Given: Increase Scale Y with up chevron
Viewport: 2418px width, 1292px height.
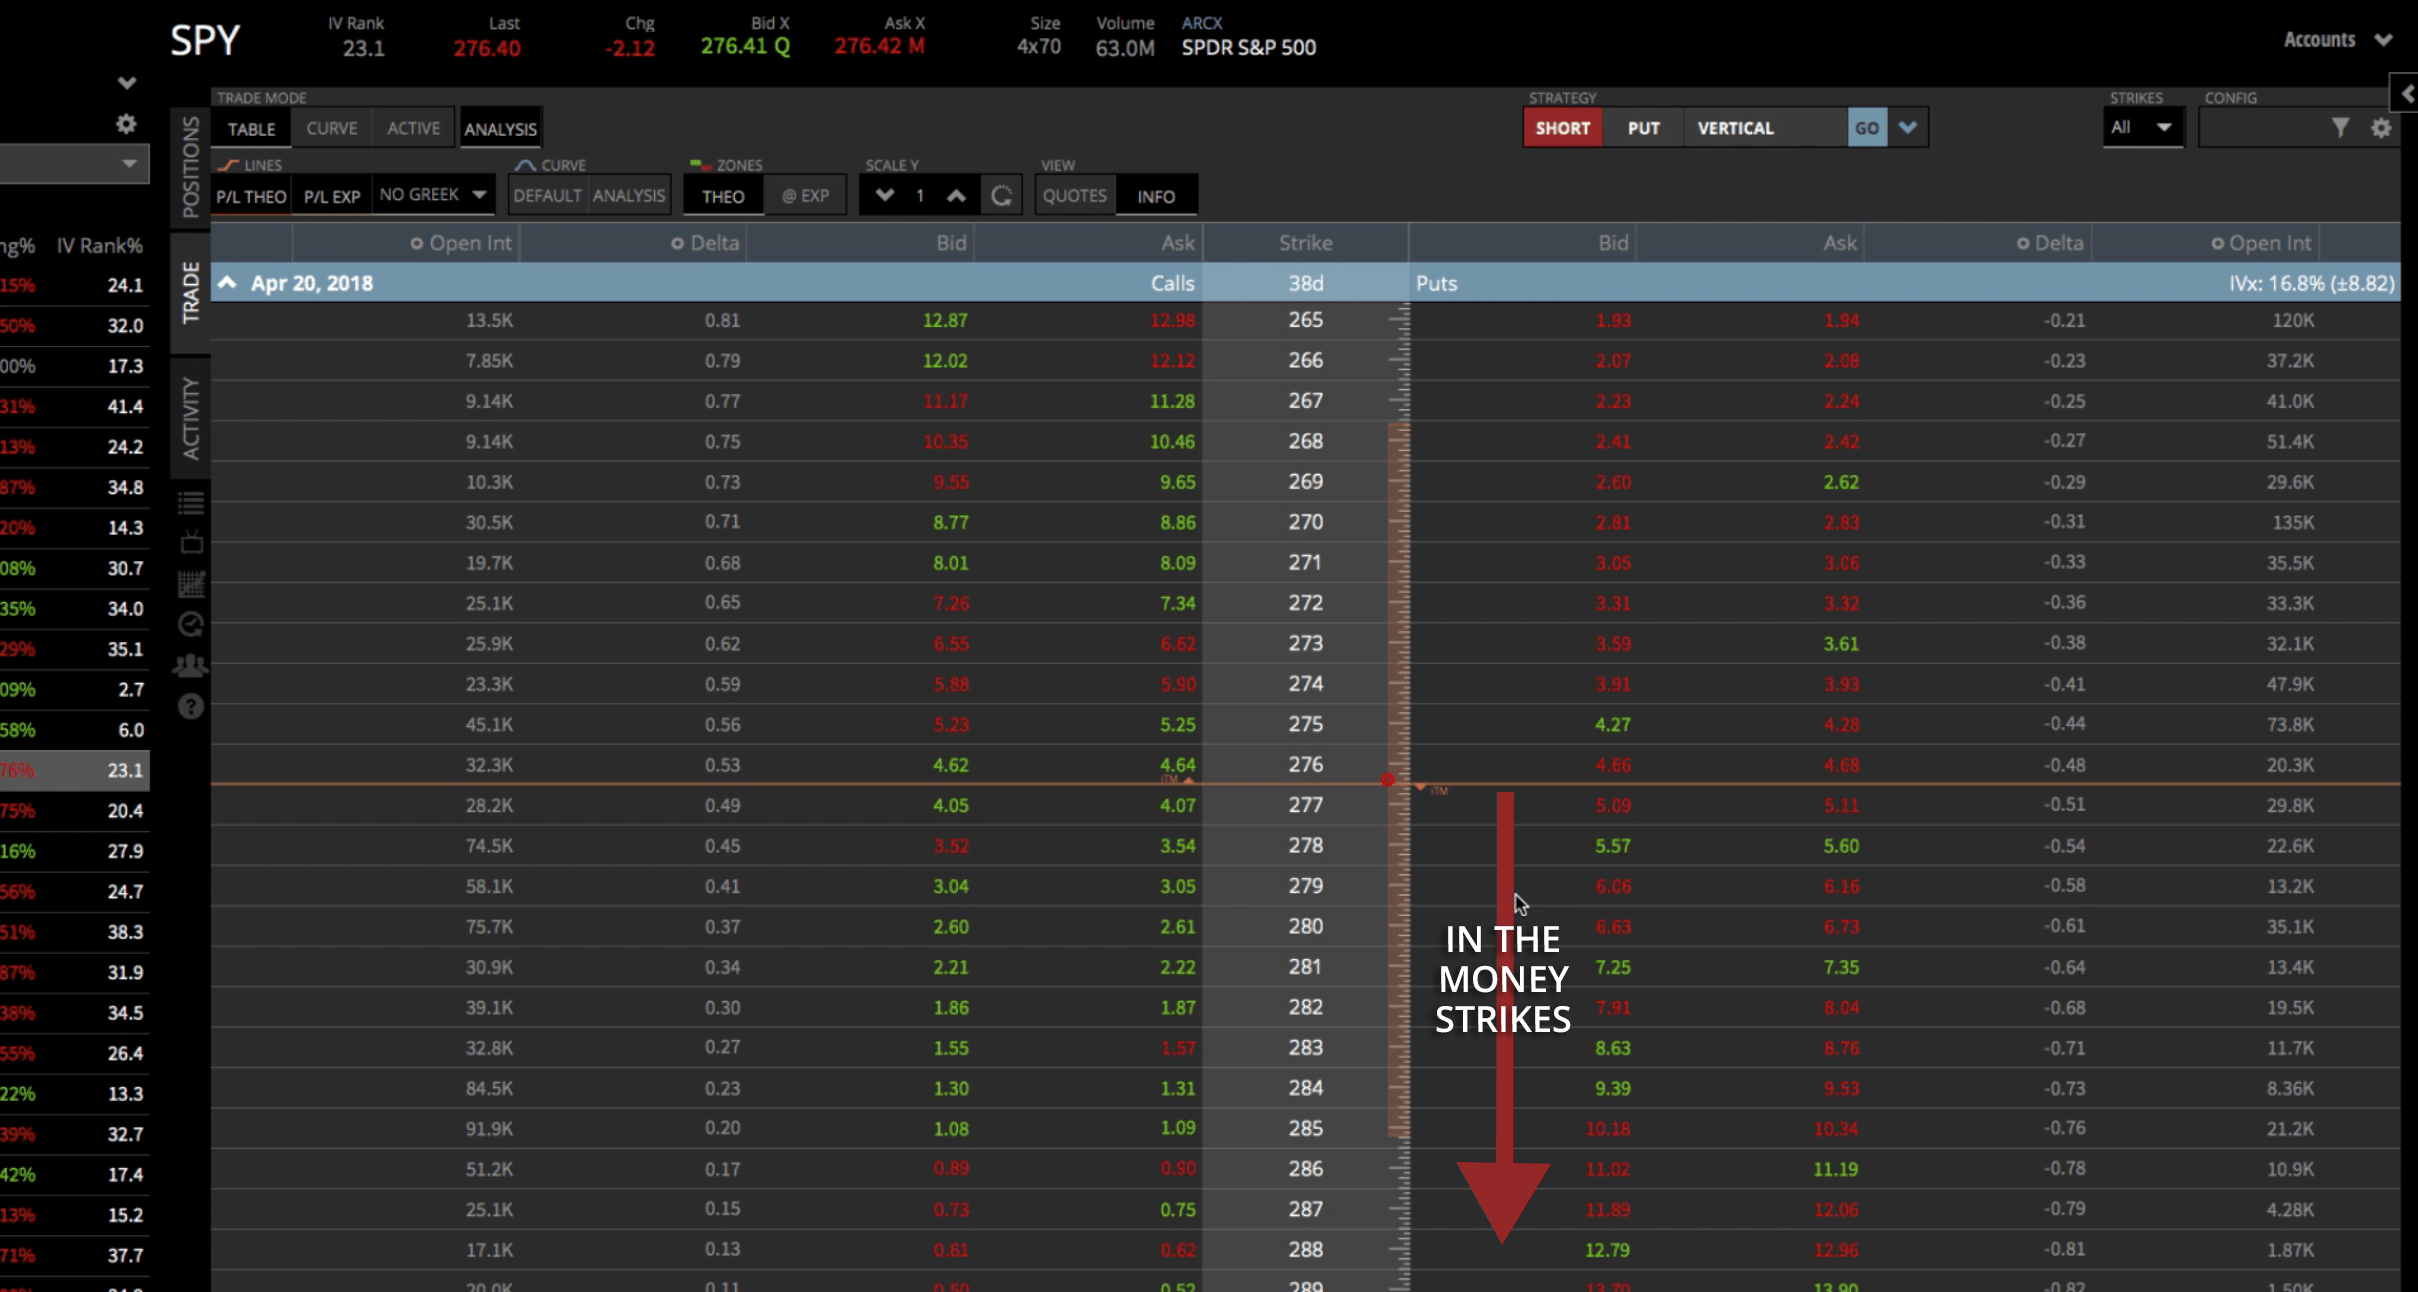Looking at the screenshot, I should [x=956, y=195].
